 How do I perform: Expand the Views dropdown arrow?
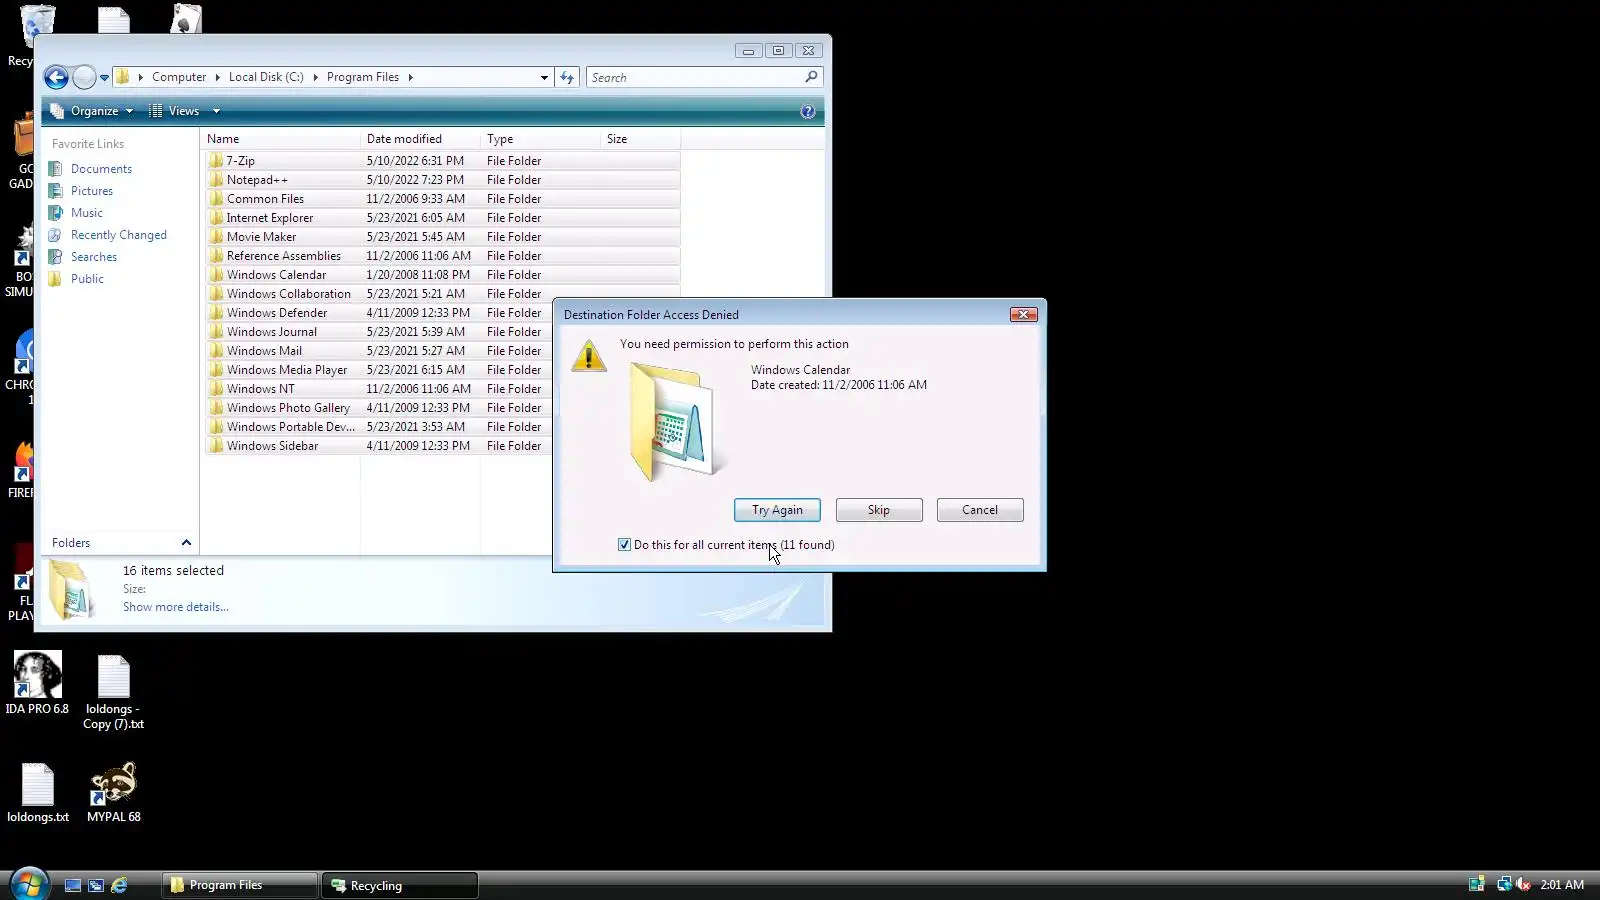(216, 111)
